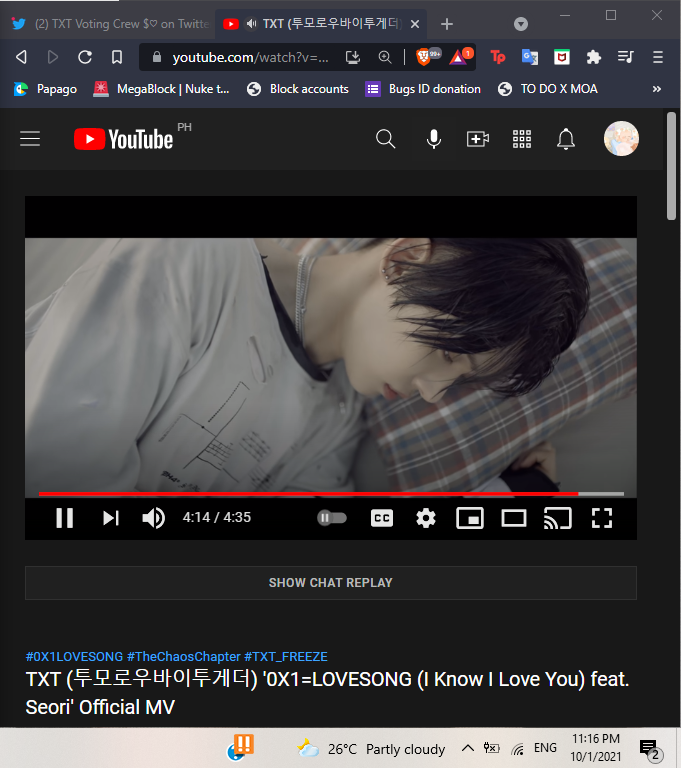
Task: Enable miniplayer mode
Action: point(470,518)
